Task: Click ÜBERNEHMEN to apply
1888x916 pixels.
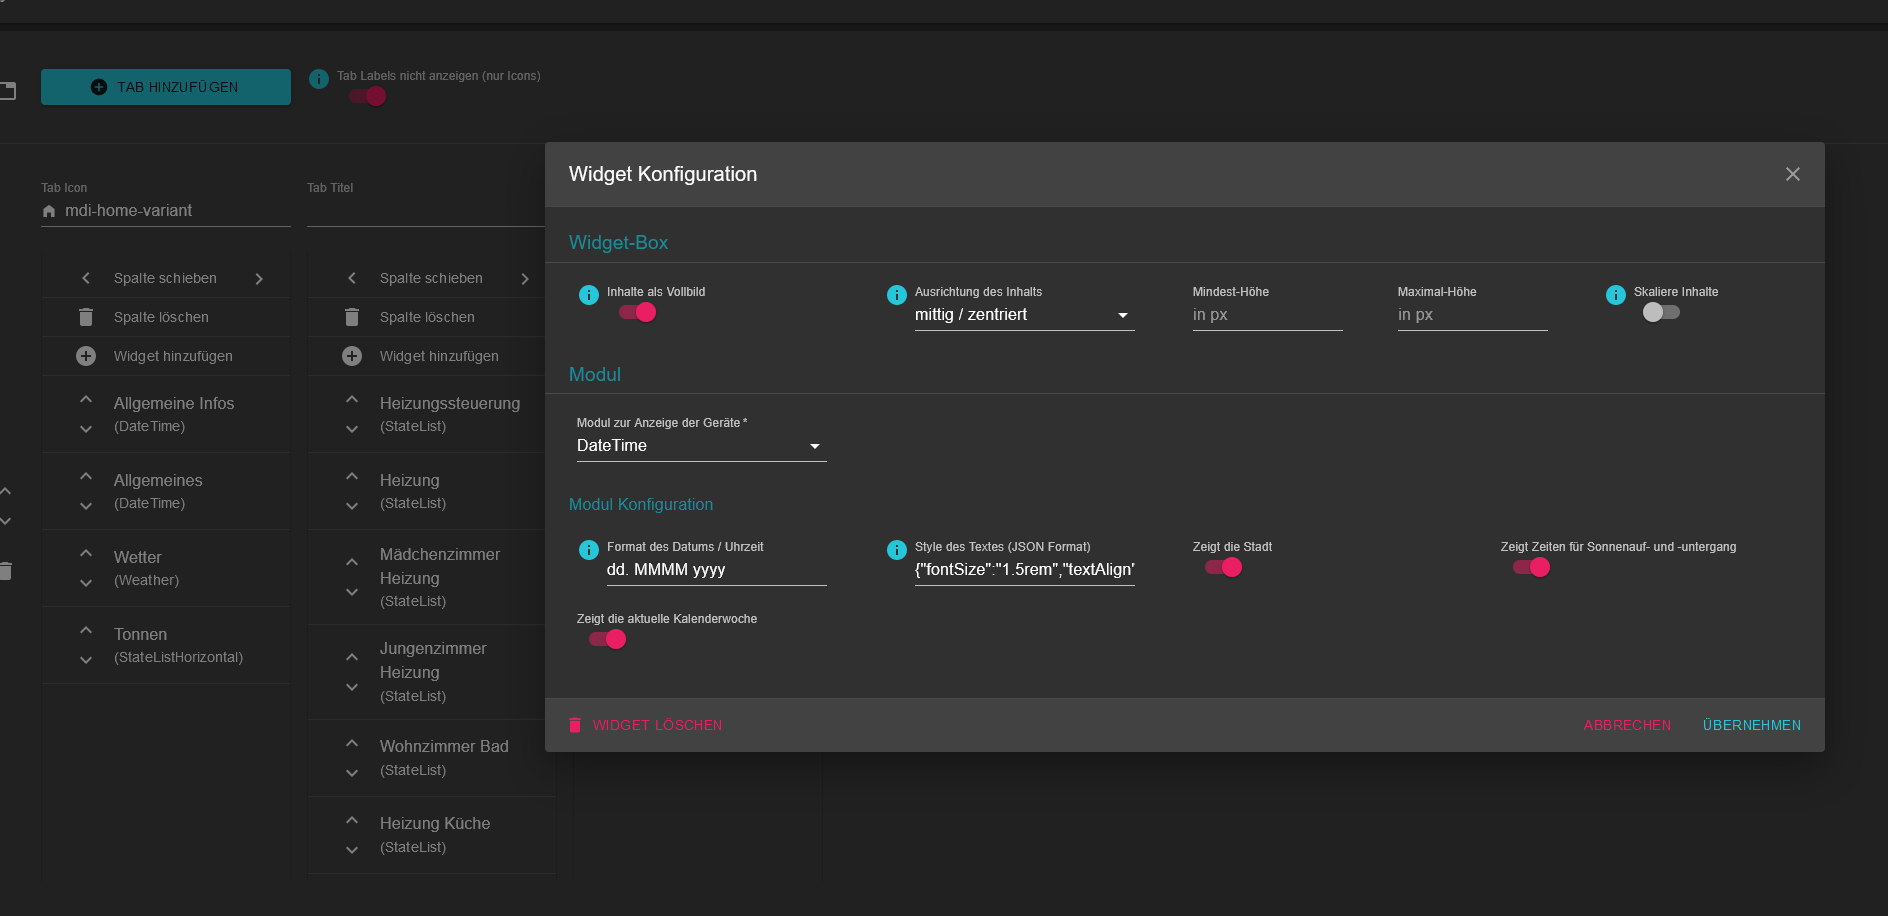Action: 1752,725
